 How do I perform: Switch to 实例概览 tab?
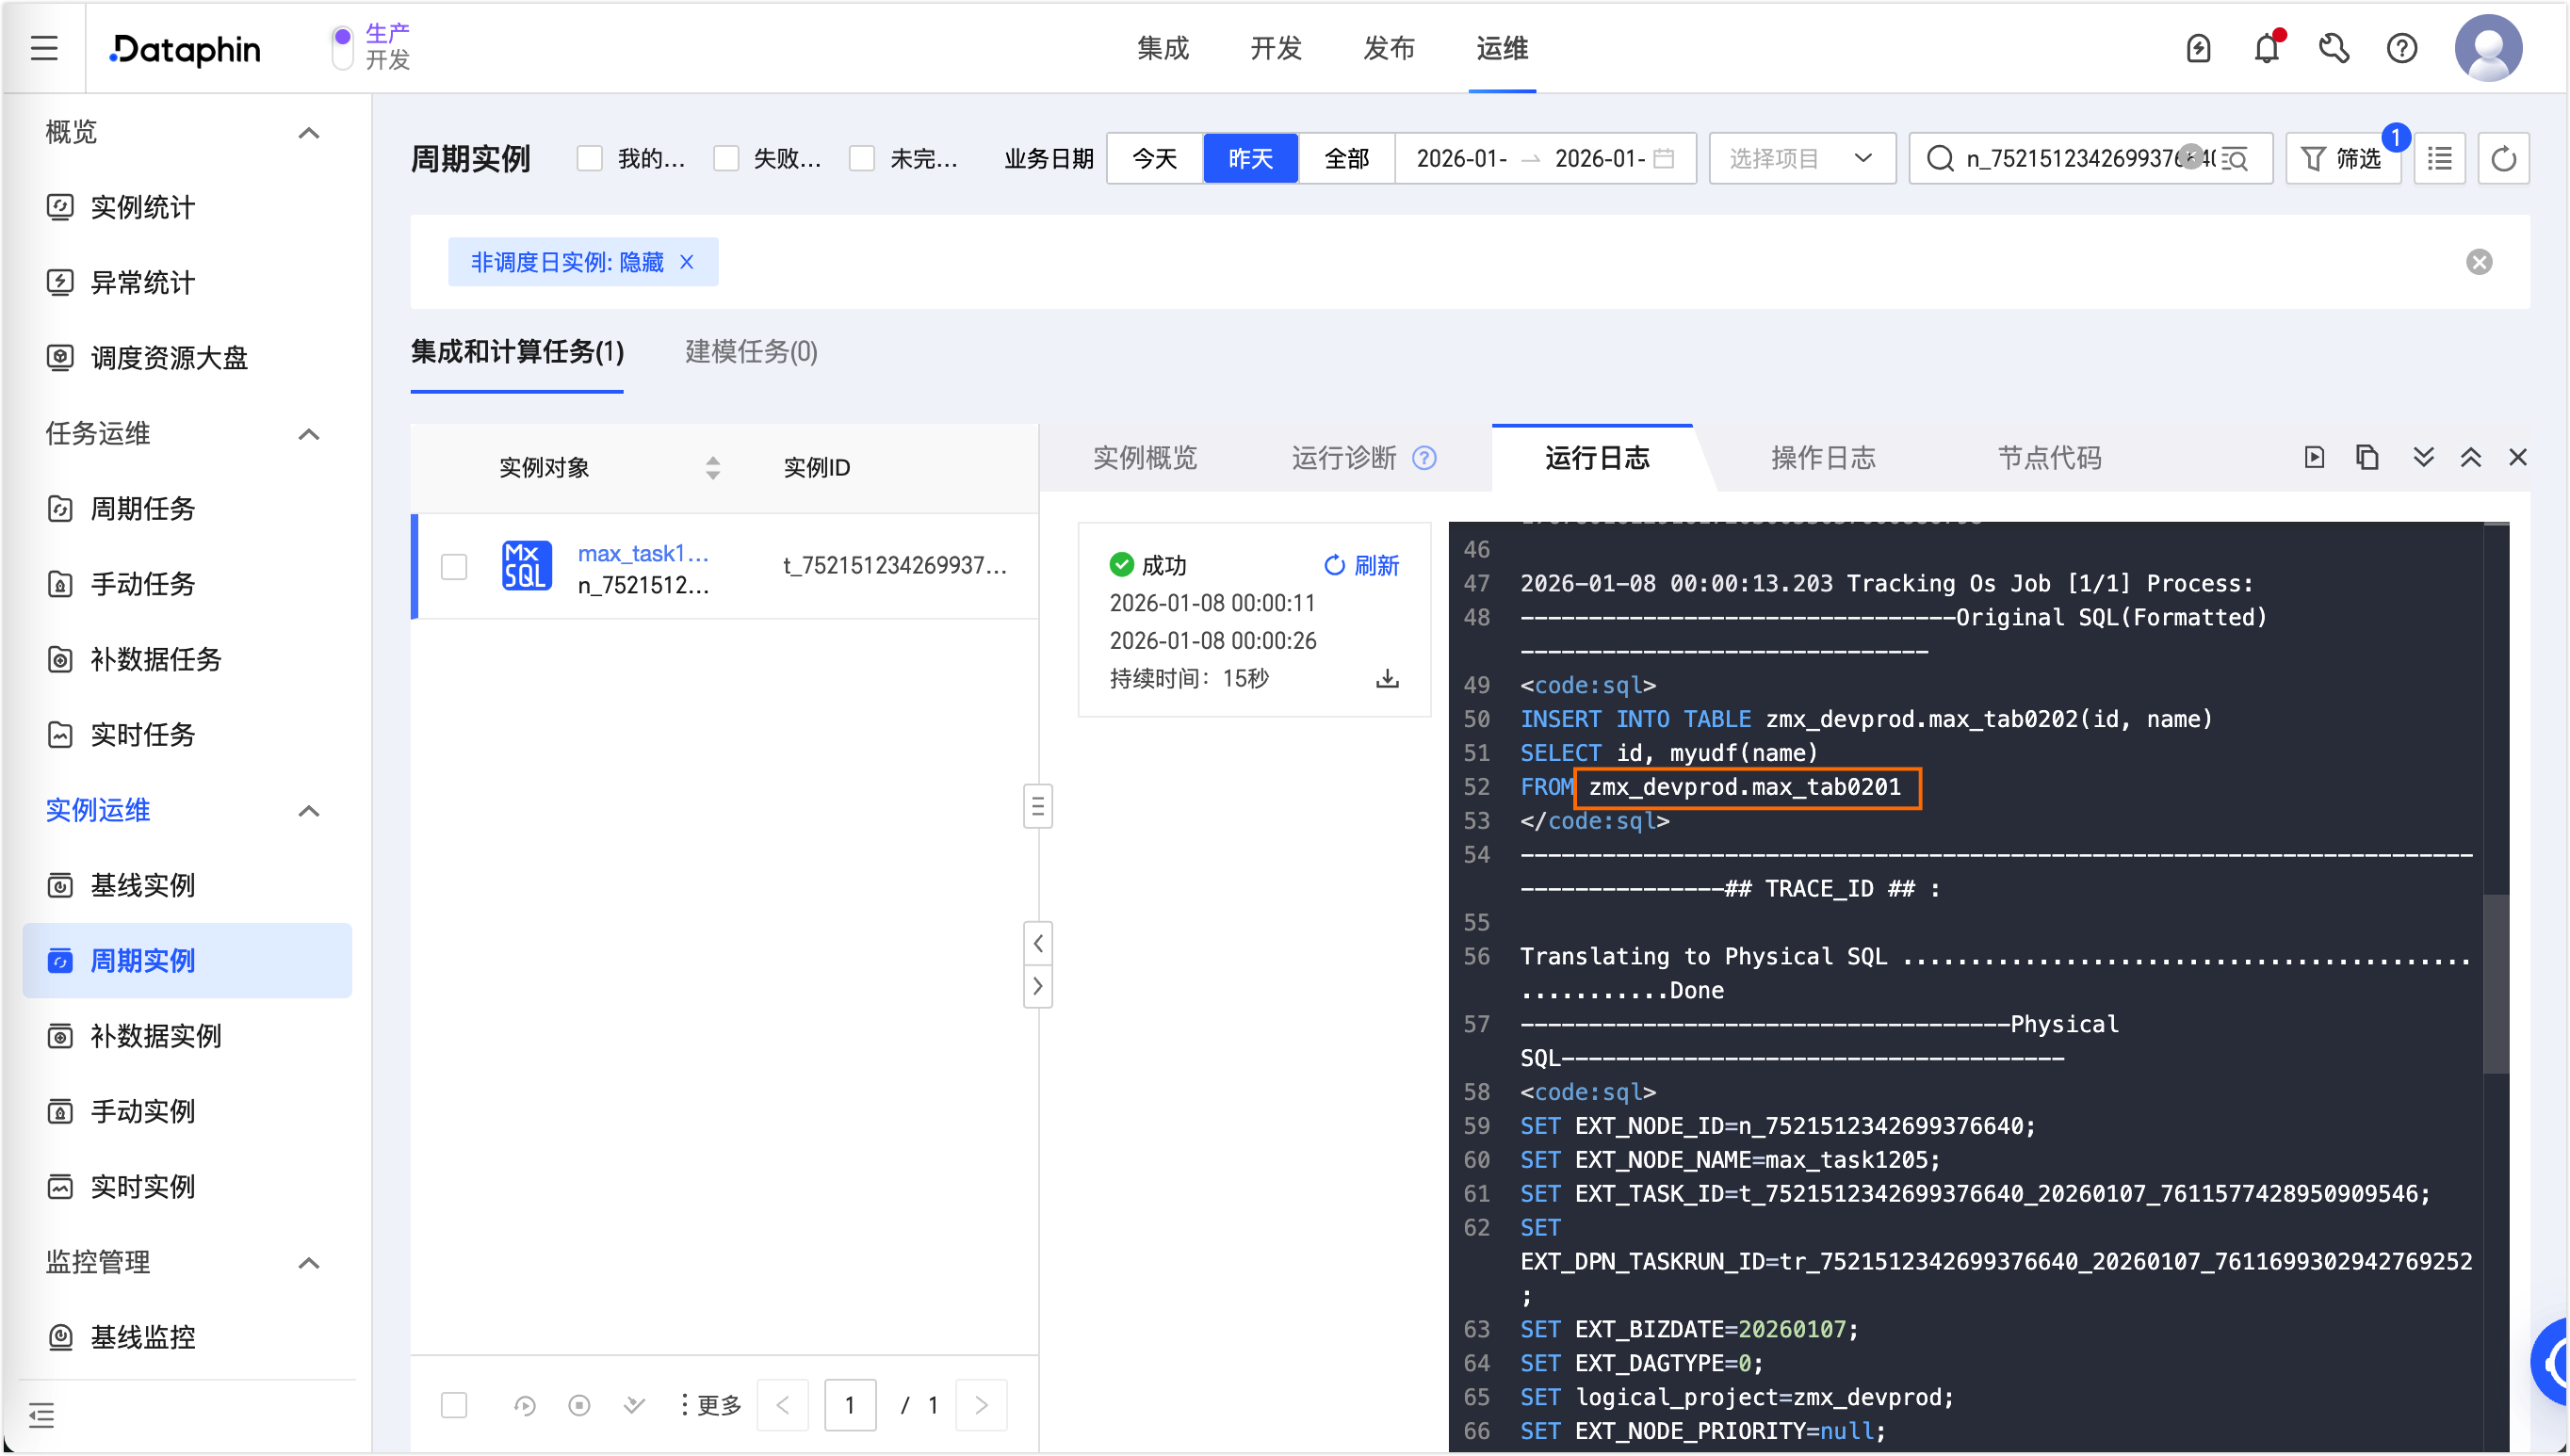(1144, 458)
